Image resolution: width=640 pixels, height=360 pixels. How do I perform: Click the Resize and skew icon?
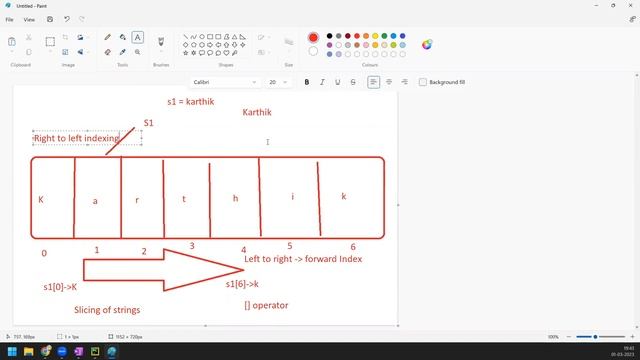tap(65, 52)
